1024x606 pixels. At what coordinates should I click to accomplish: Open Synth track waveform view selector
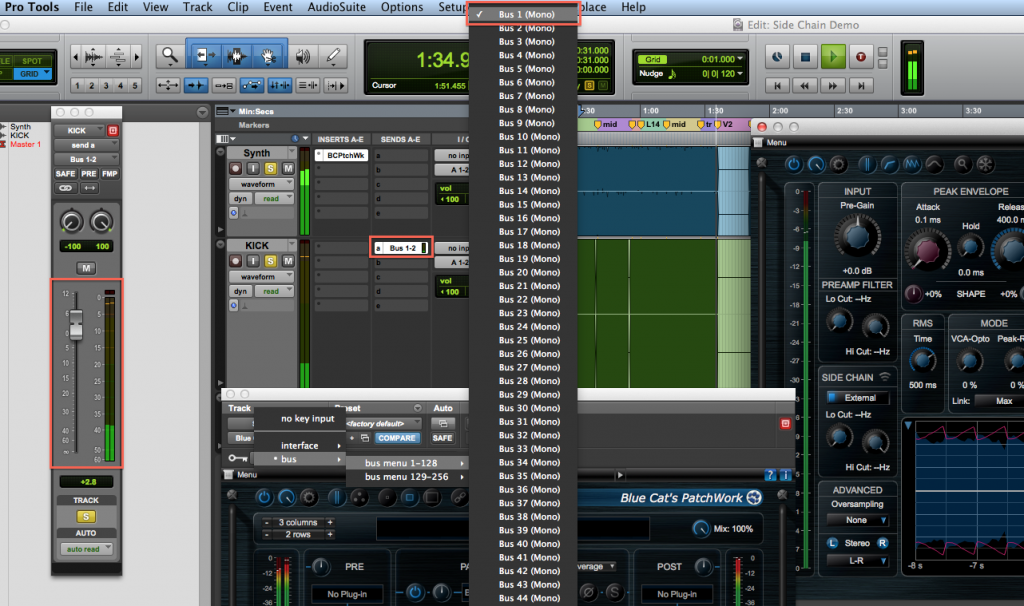[x=261, y=184]
